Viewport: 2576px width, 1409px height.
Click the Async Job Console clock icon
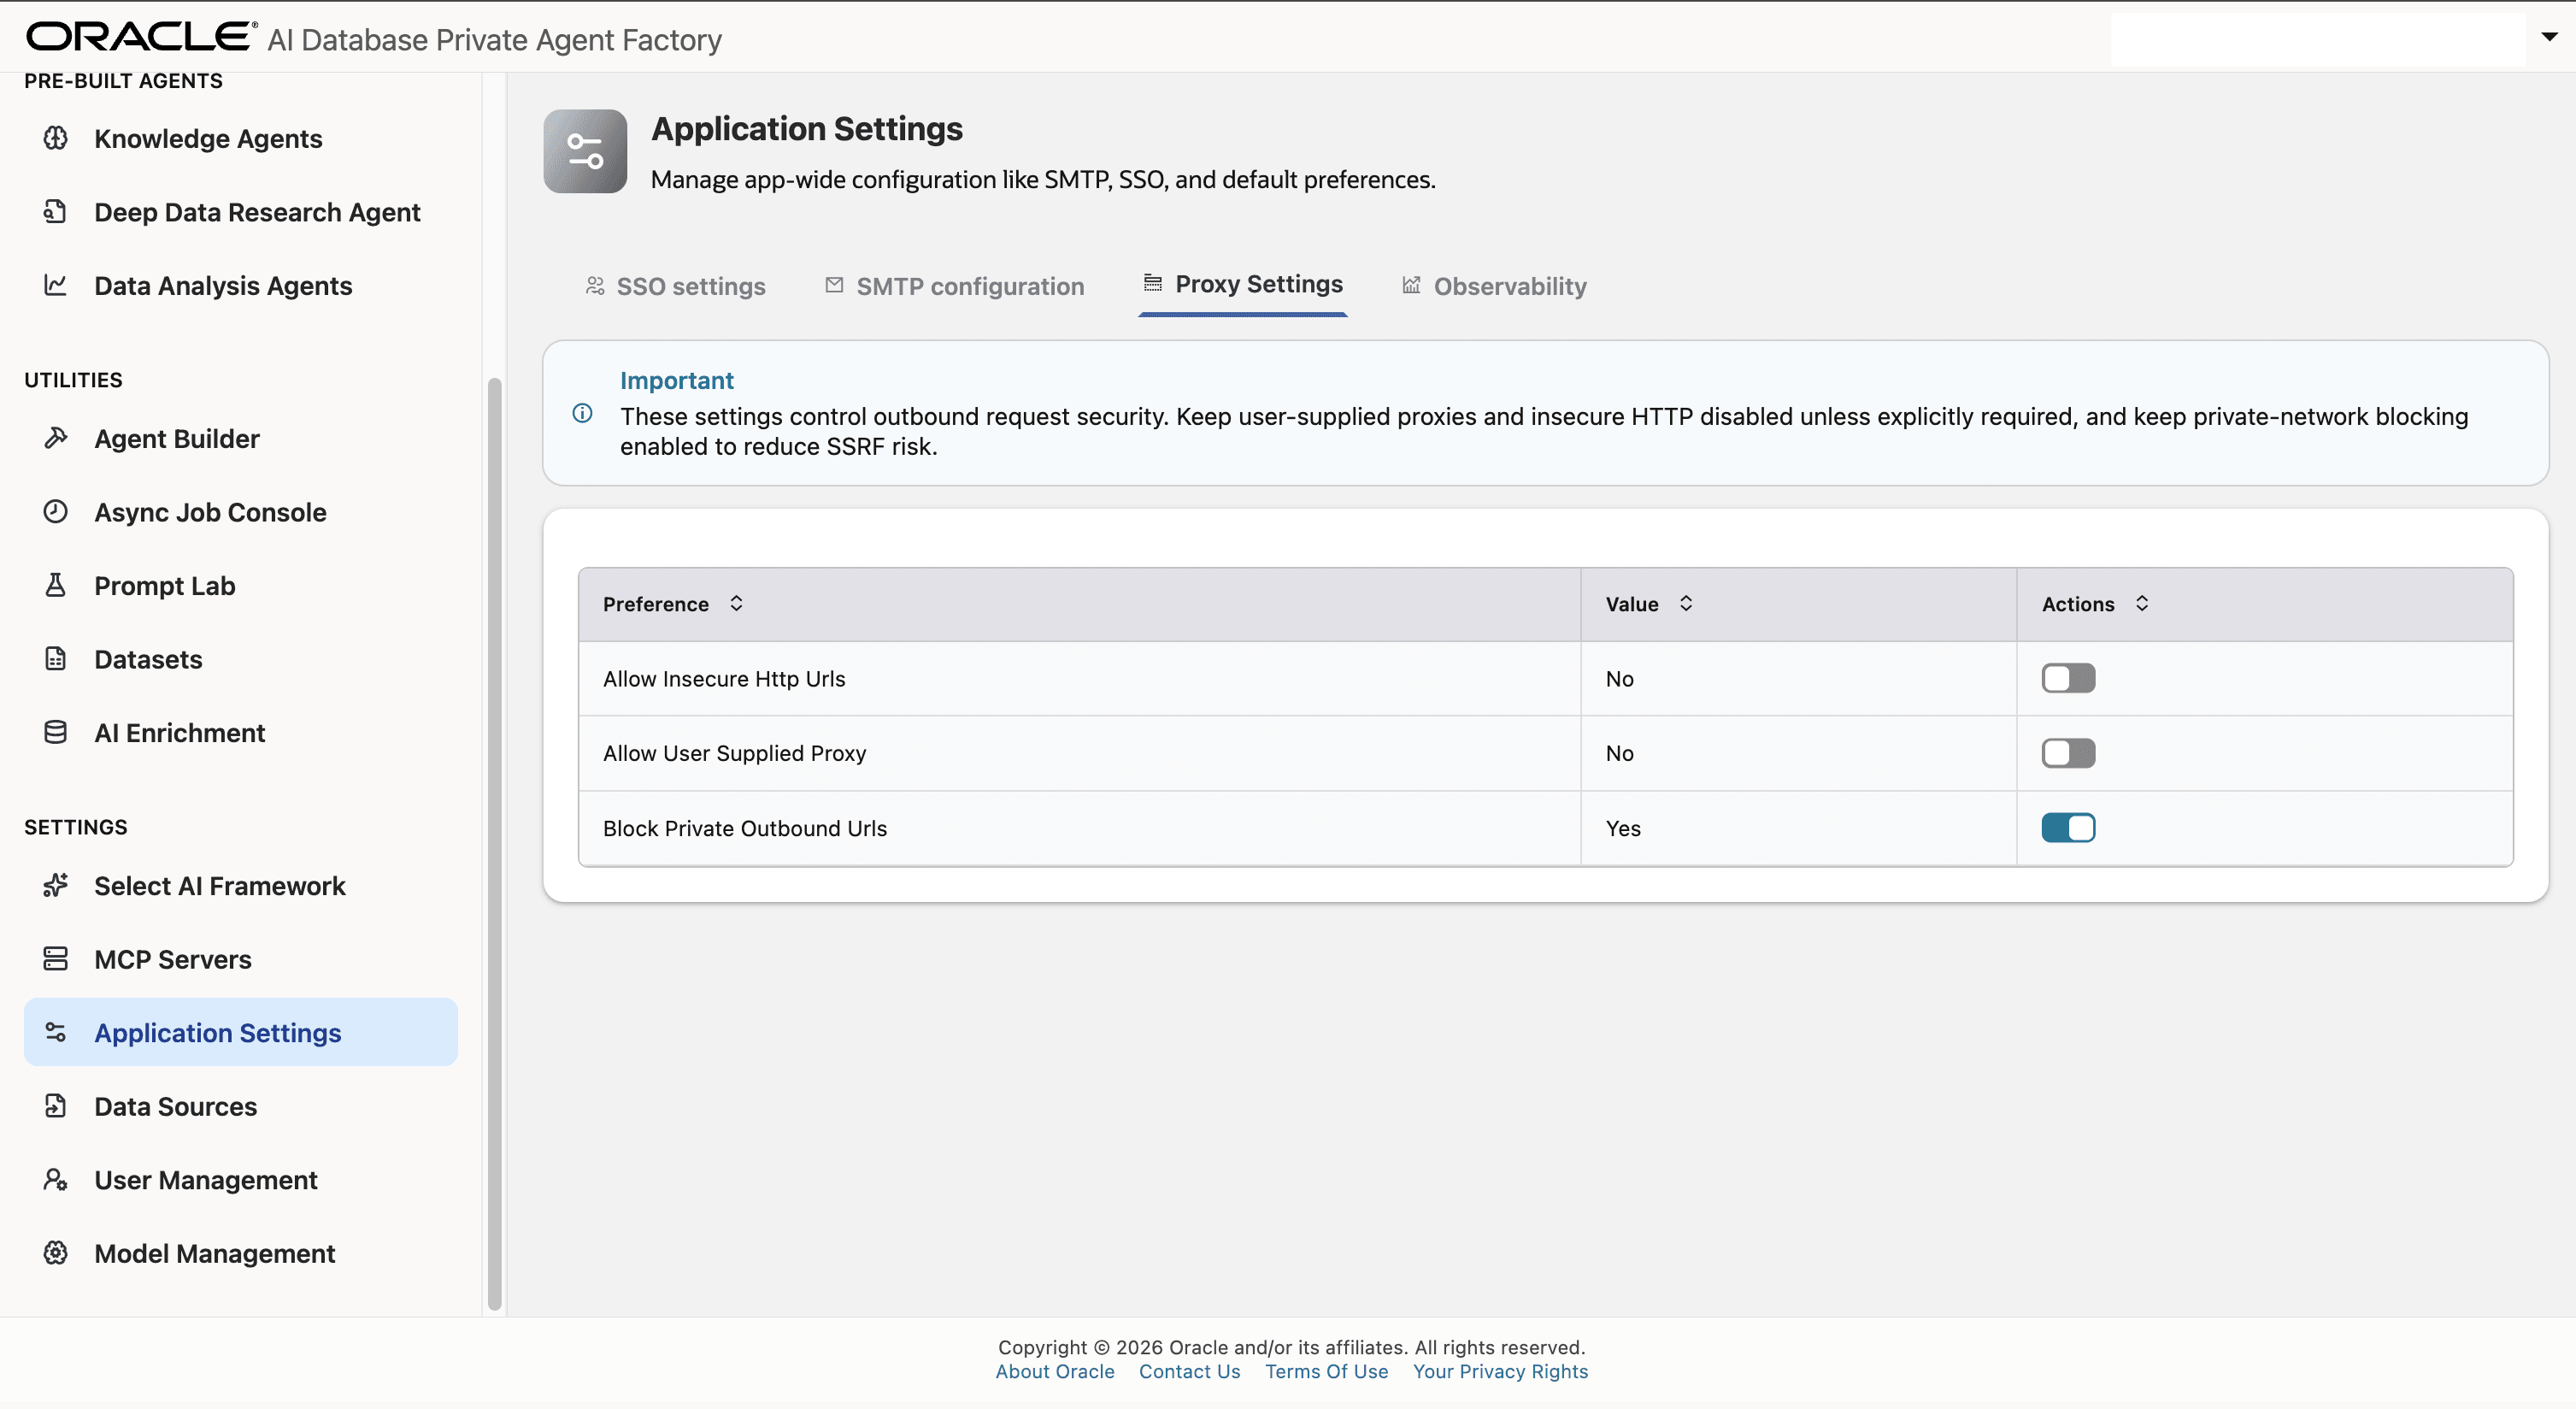pyautogui.click(x=56, y=511)
